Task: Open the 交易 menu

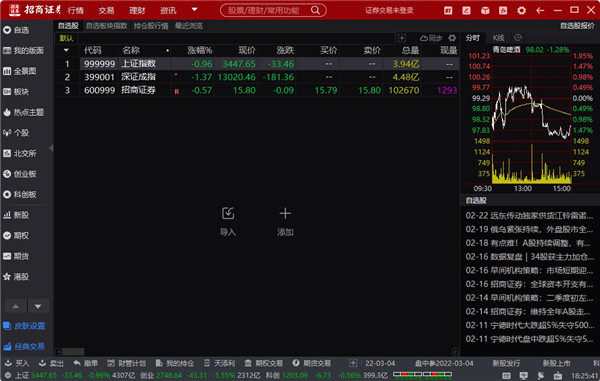Action: pyautogui.click(x=106, y=10)
